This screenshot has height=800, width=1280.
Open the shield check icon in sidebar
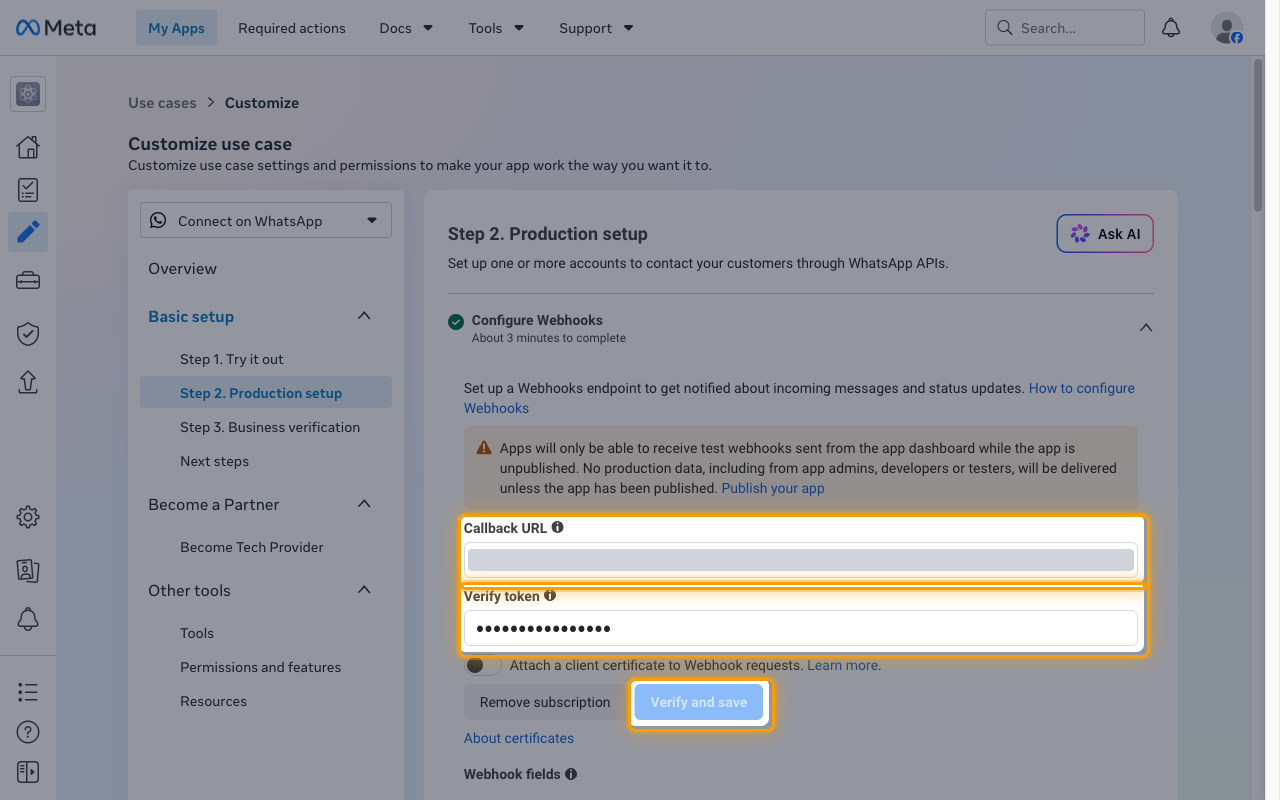28,334
